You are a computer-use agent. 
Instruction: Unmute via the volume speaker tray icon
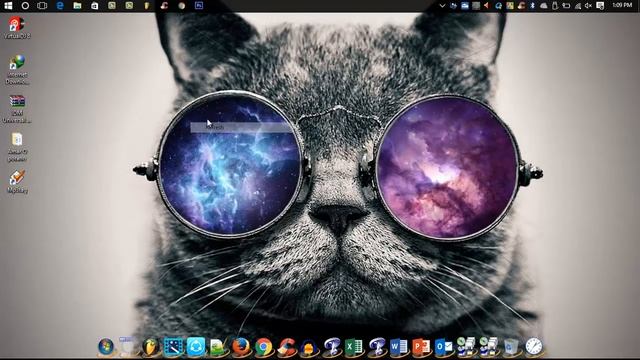coord(588,6)
